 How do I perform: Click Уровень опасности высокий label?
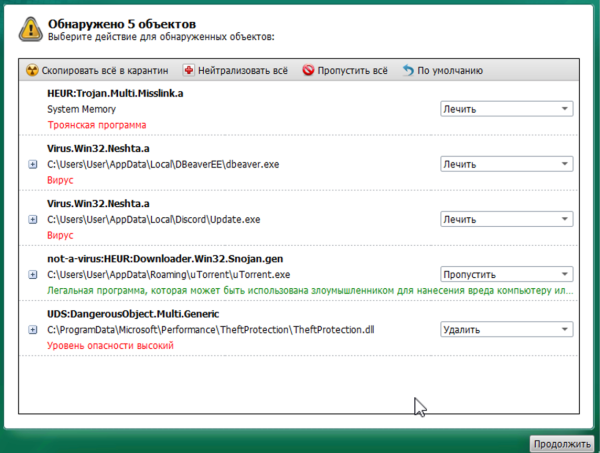coord(110,345)
